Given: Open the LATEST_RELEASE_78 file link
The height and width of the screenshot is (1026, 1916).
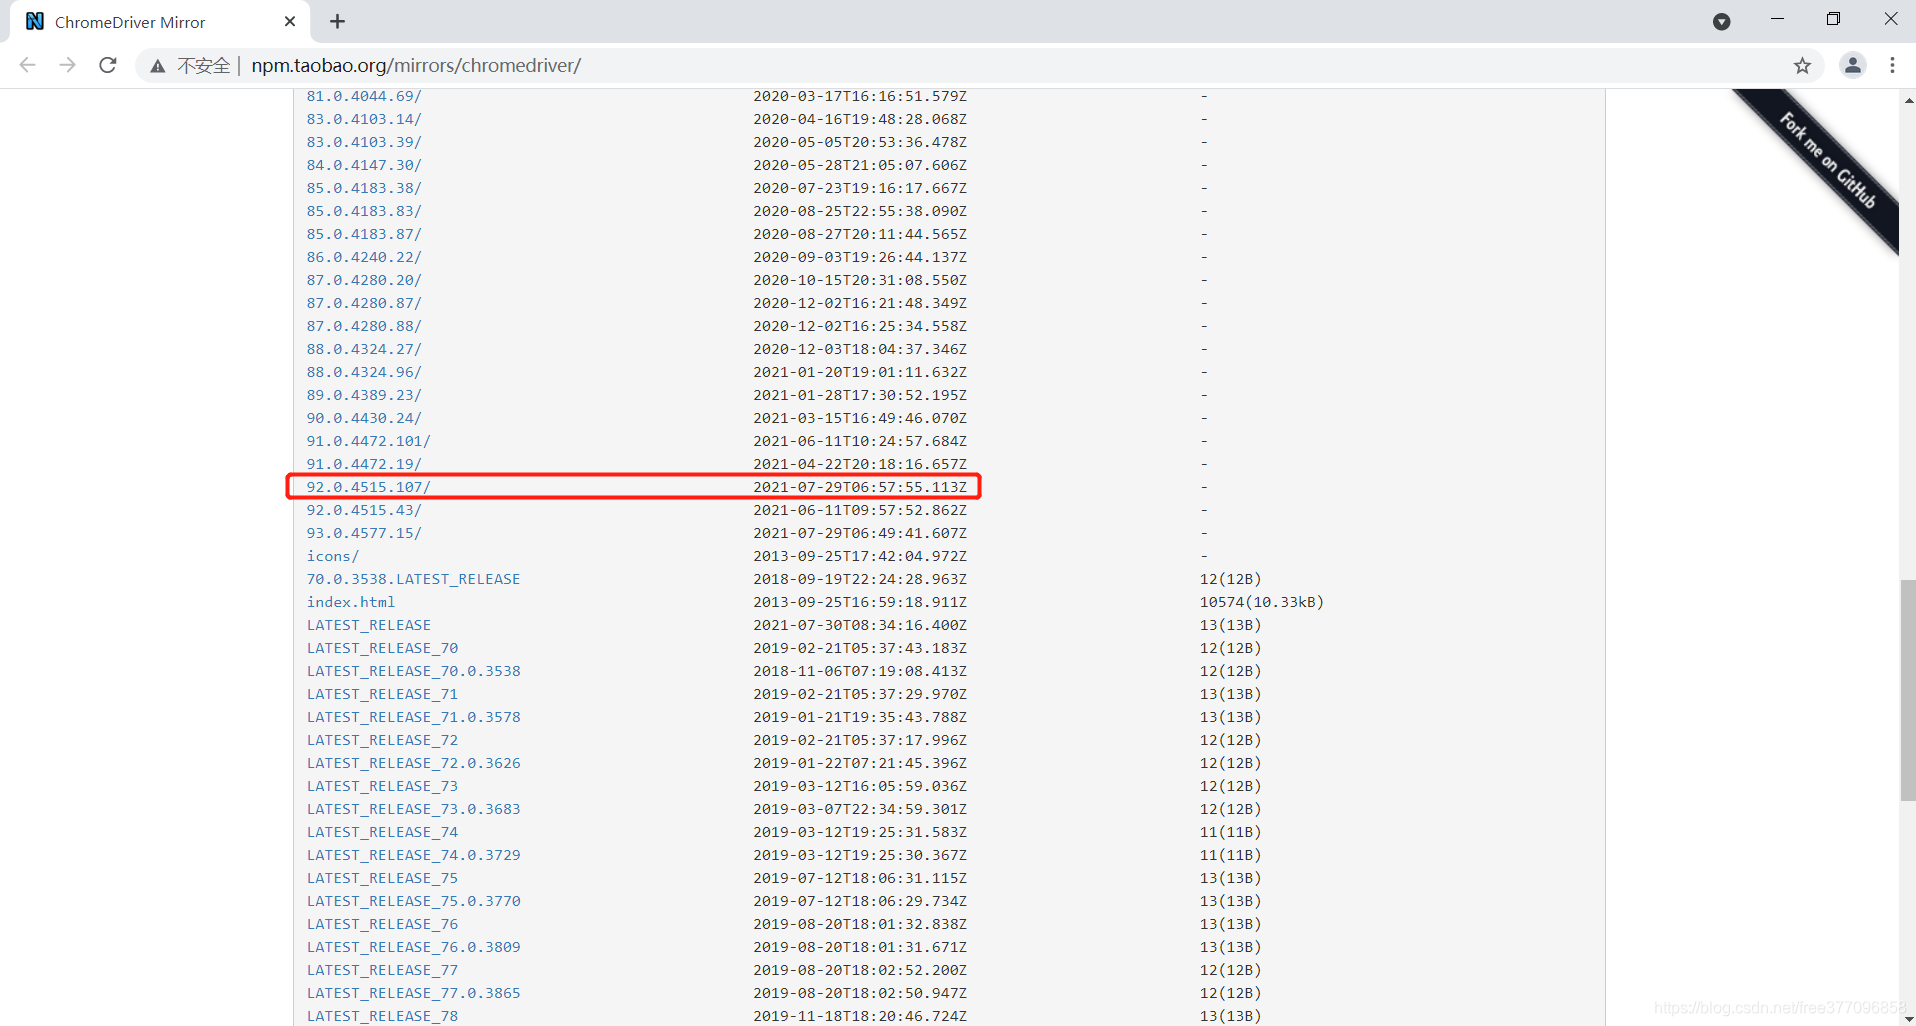Looking at the screenshot, I should 382,1016.
